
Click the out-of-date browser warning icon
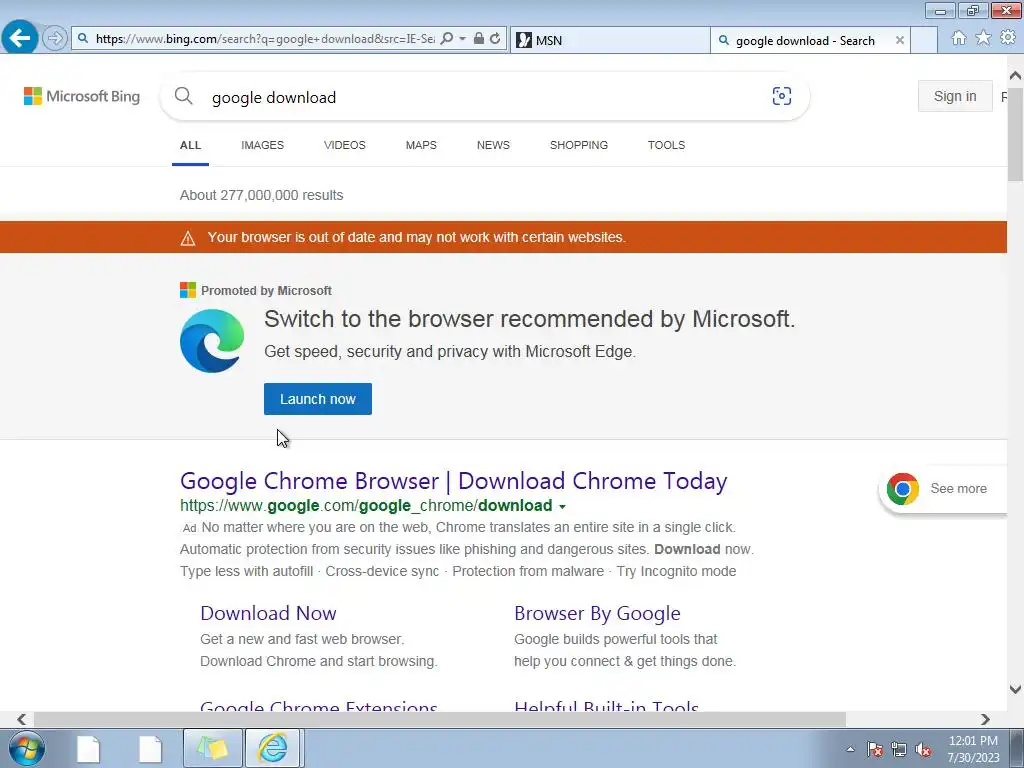[x=188, y=238]
